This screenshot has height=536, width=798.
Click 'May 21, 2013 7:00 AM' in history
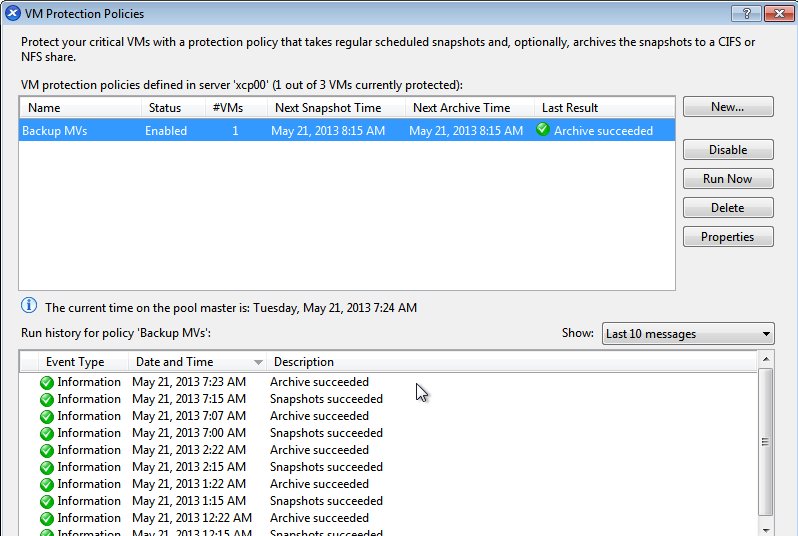[x=189, y=433]
